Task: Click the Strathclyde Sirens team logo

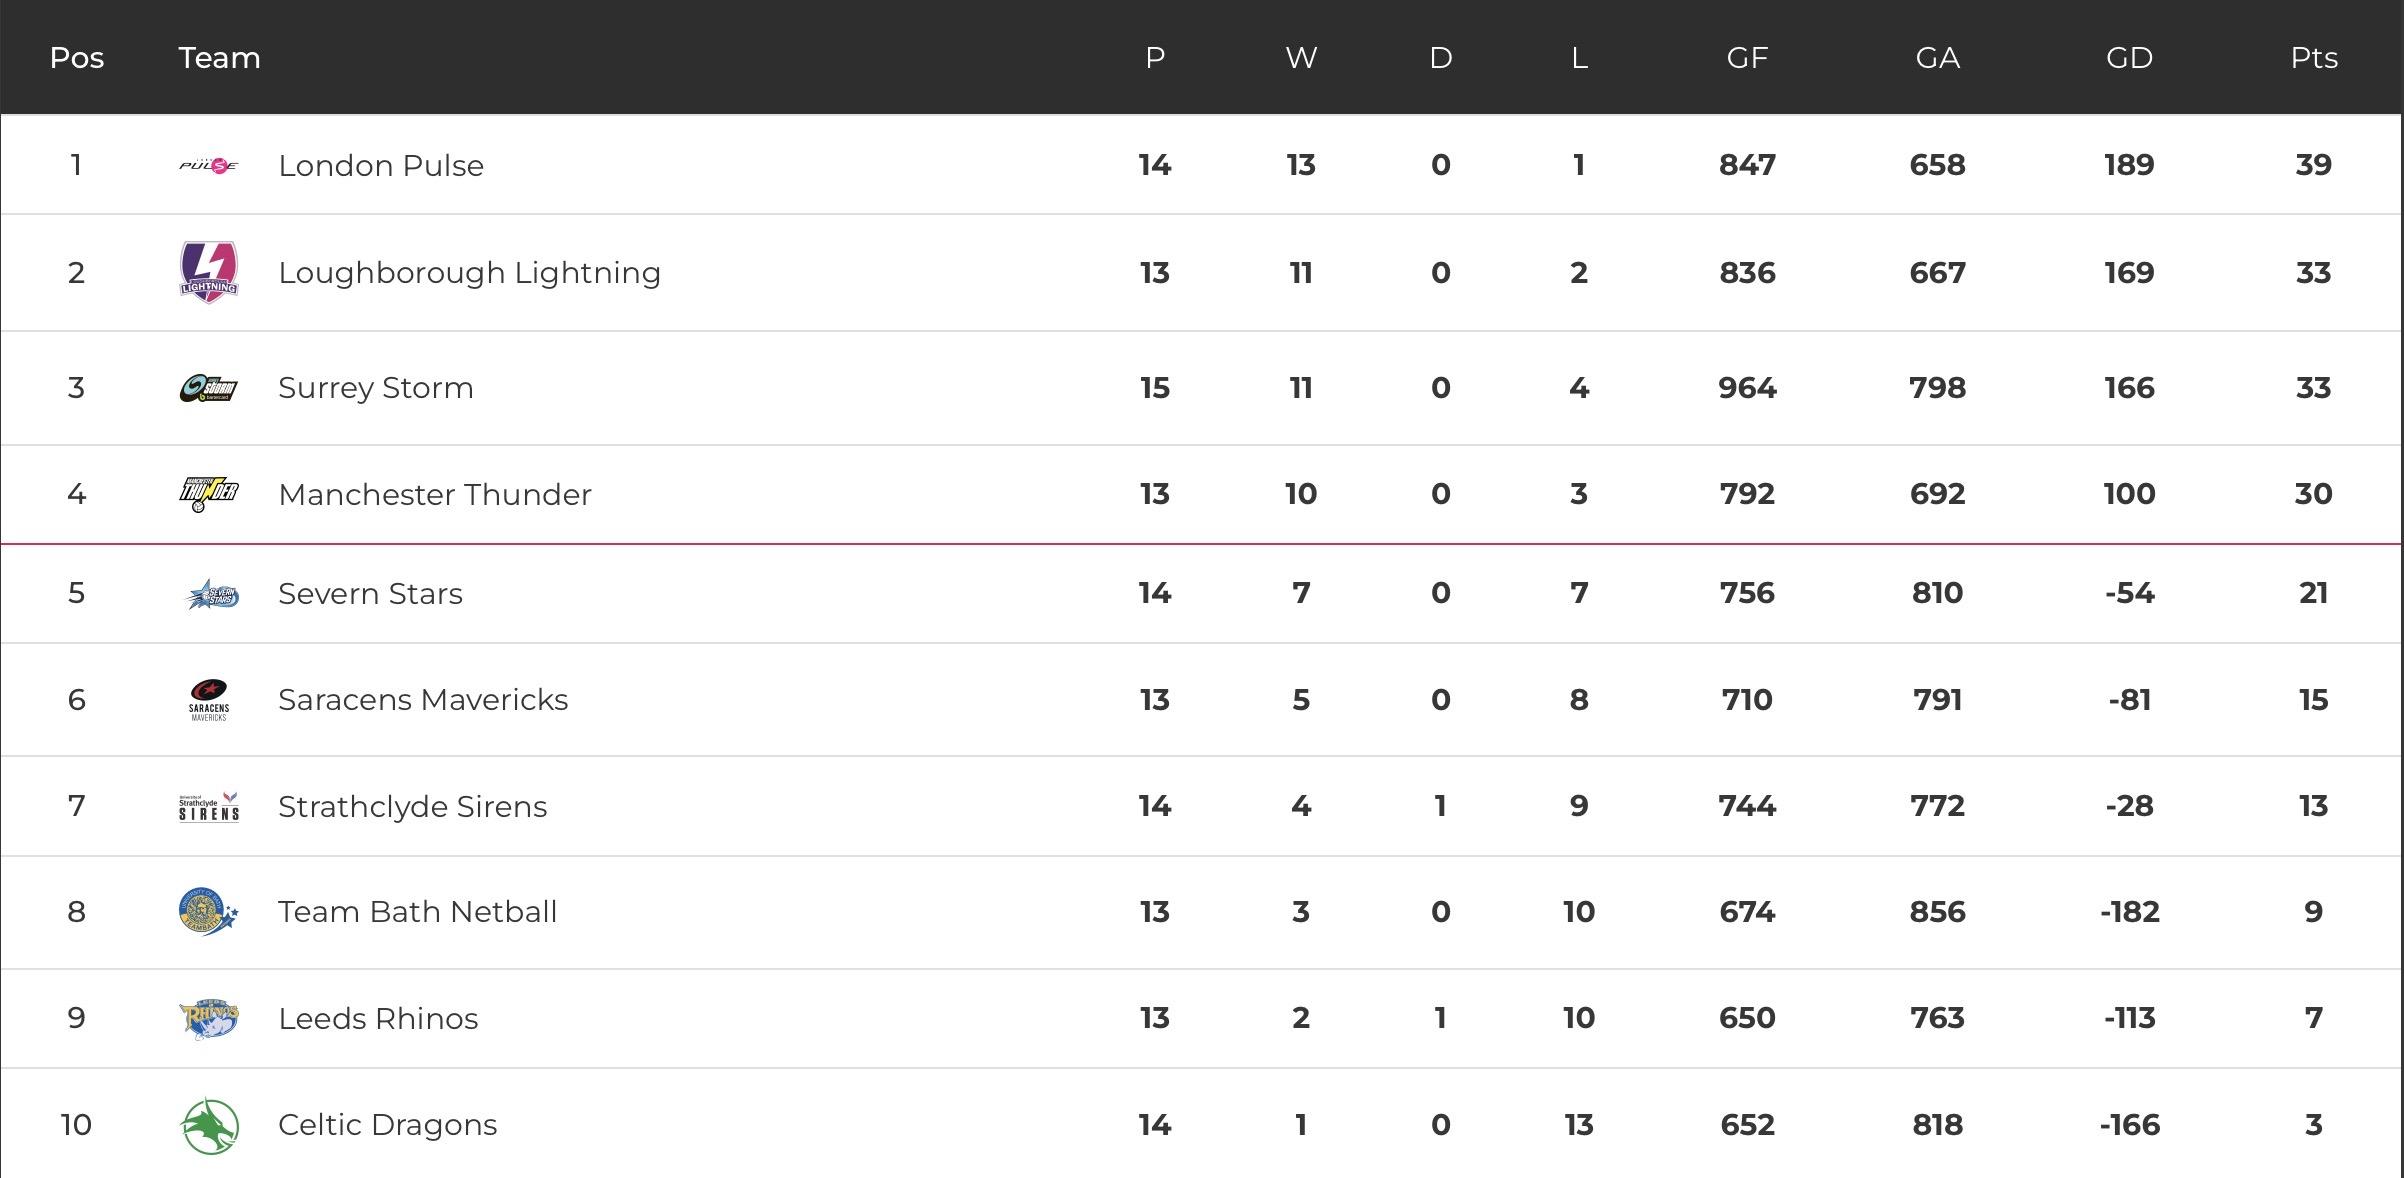Action: point(208,806)
